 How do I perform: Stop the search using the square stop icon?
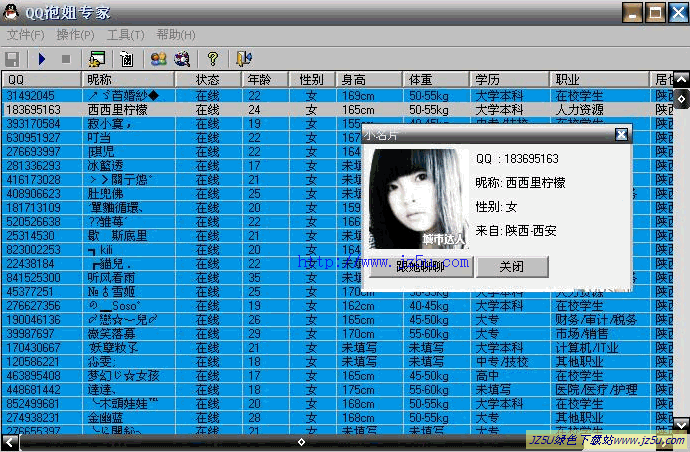66,59
